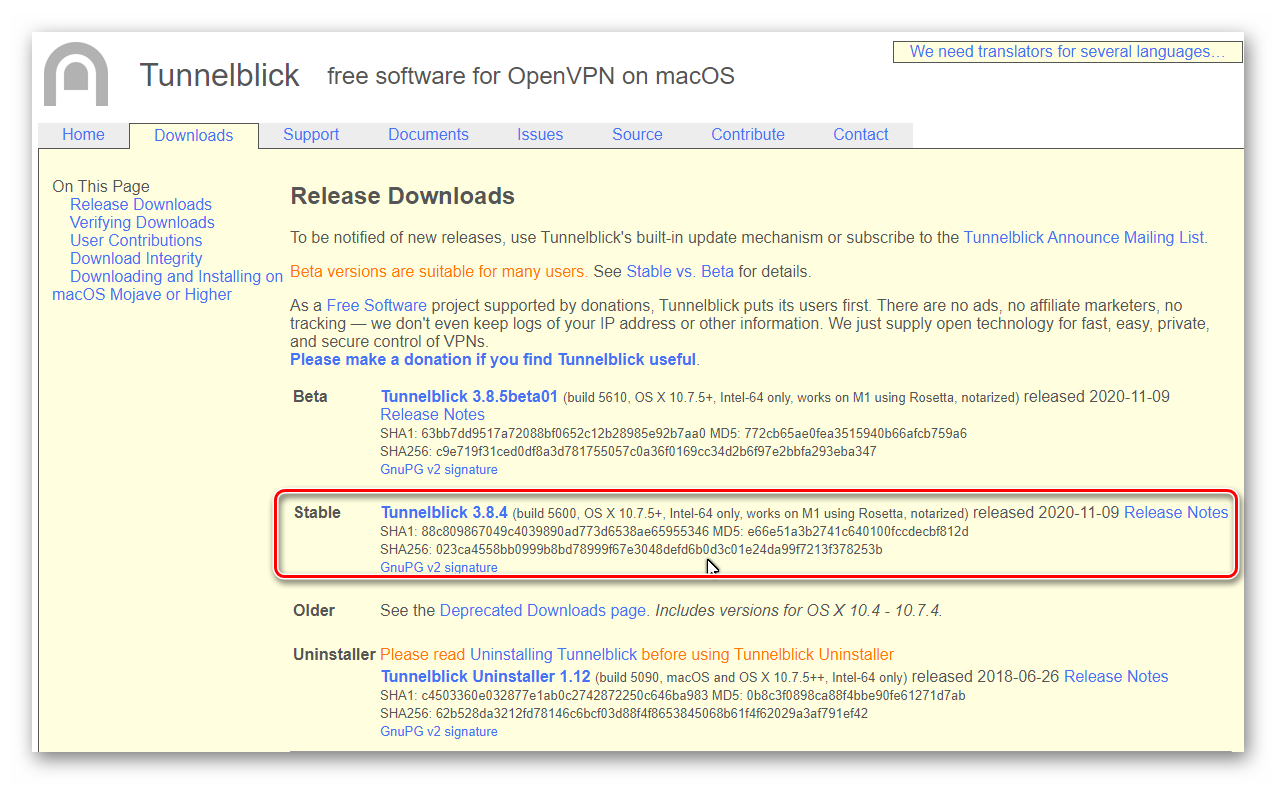Download Tunnelblick 3.8.5beta01

click(469, 397)
